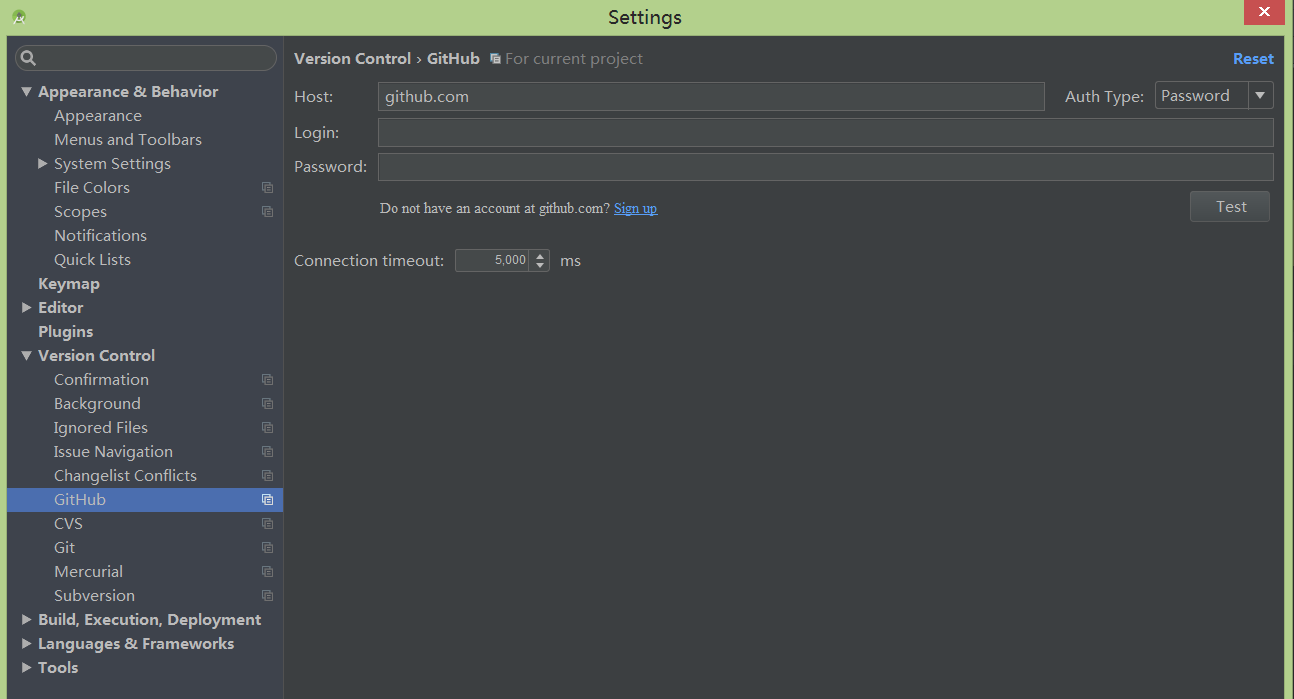Click the project-level icon beside Scopes
Viewport: 1294px width, 699px height.
267,212
